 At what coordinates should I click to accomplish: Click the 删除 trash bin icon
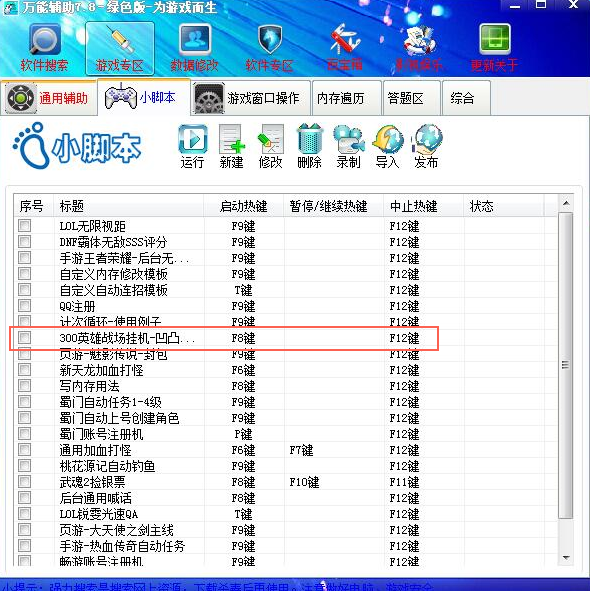tap(310, 139)
